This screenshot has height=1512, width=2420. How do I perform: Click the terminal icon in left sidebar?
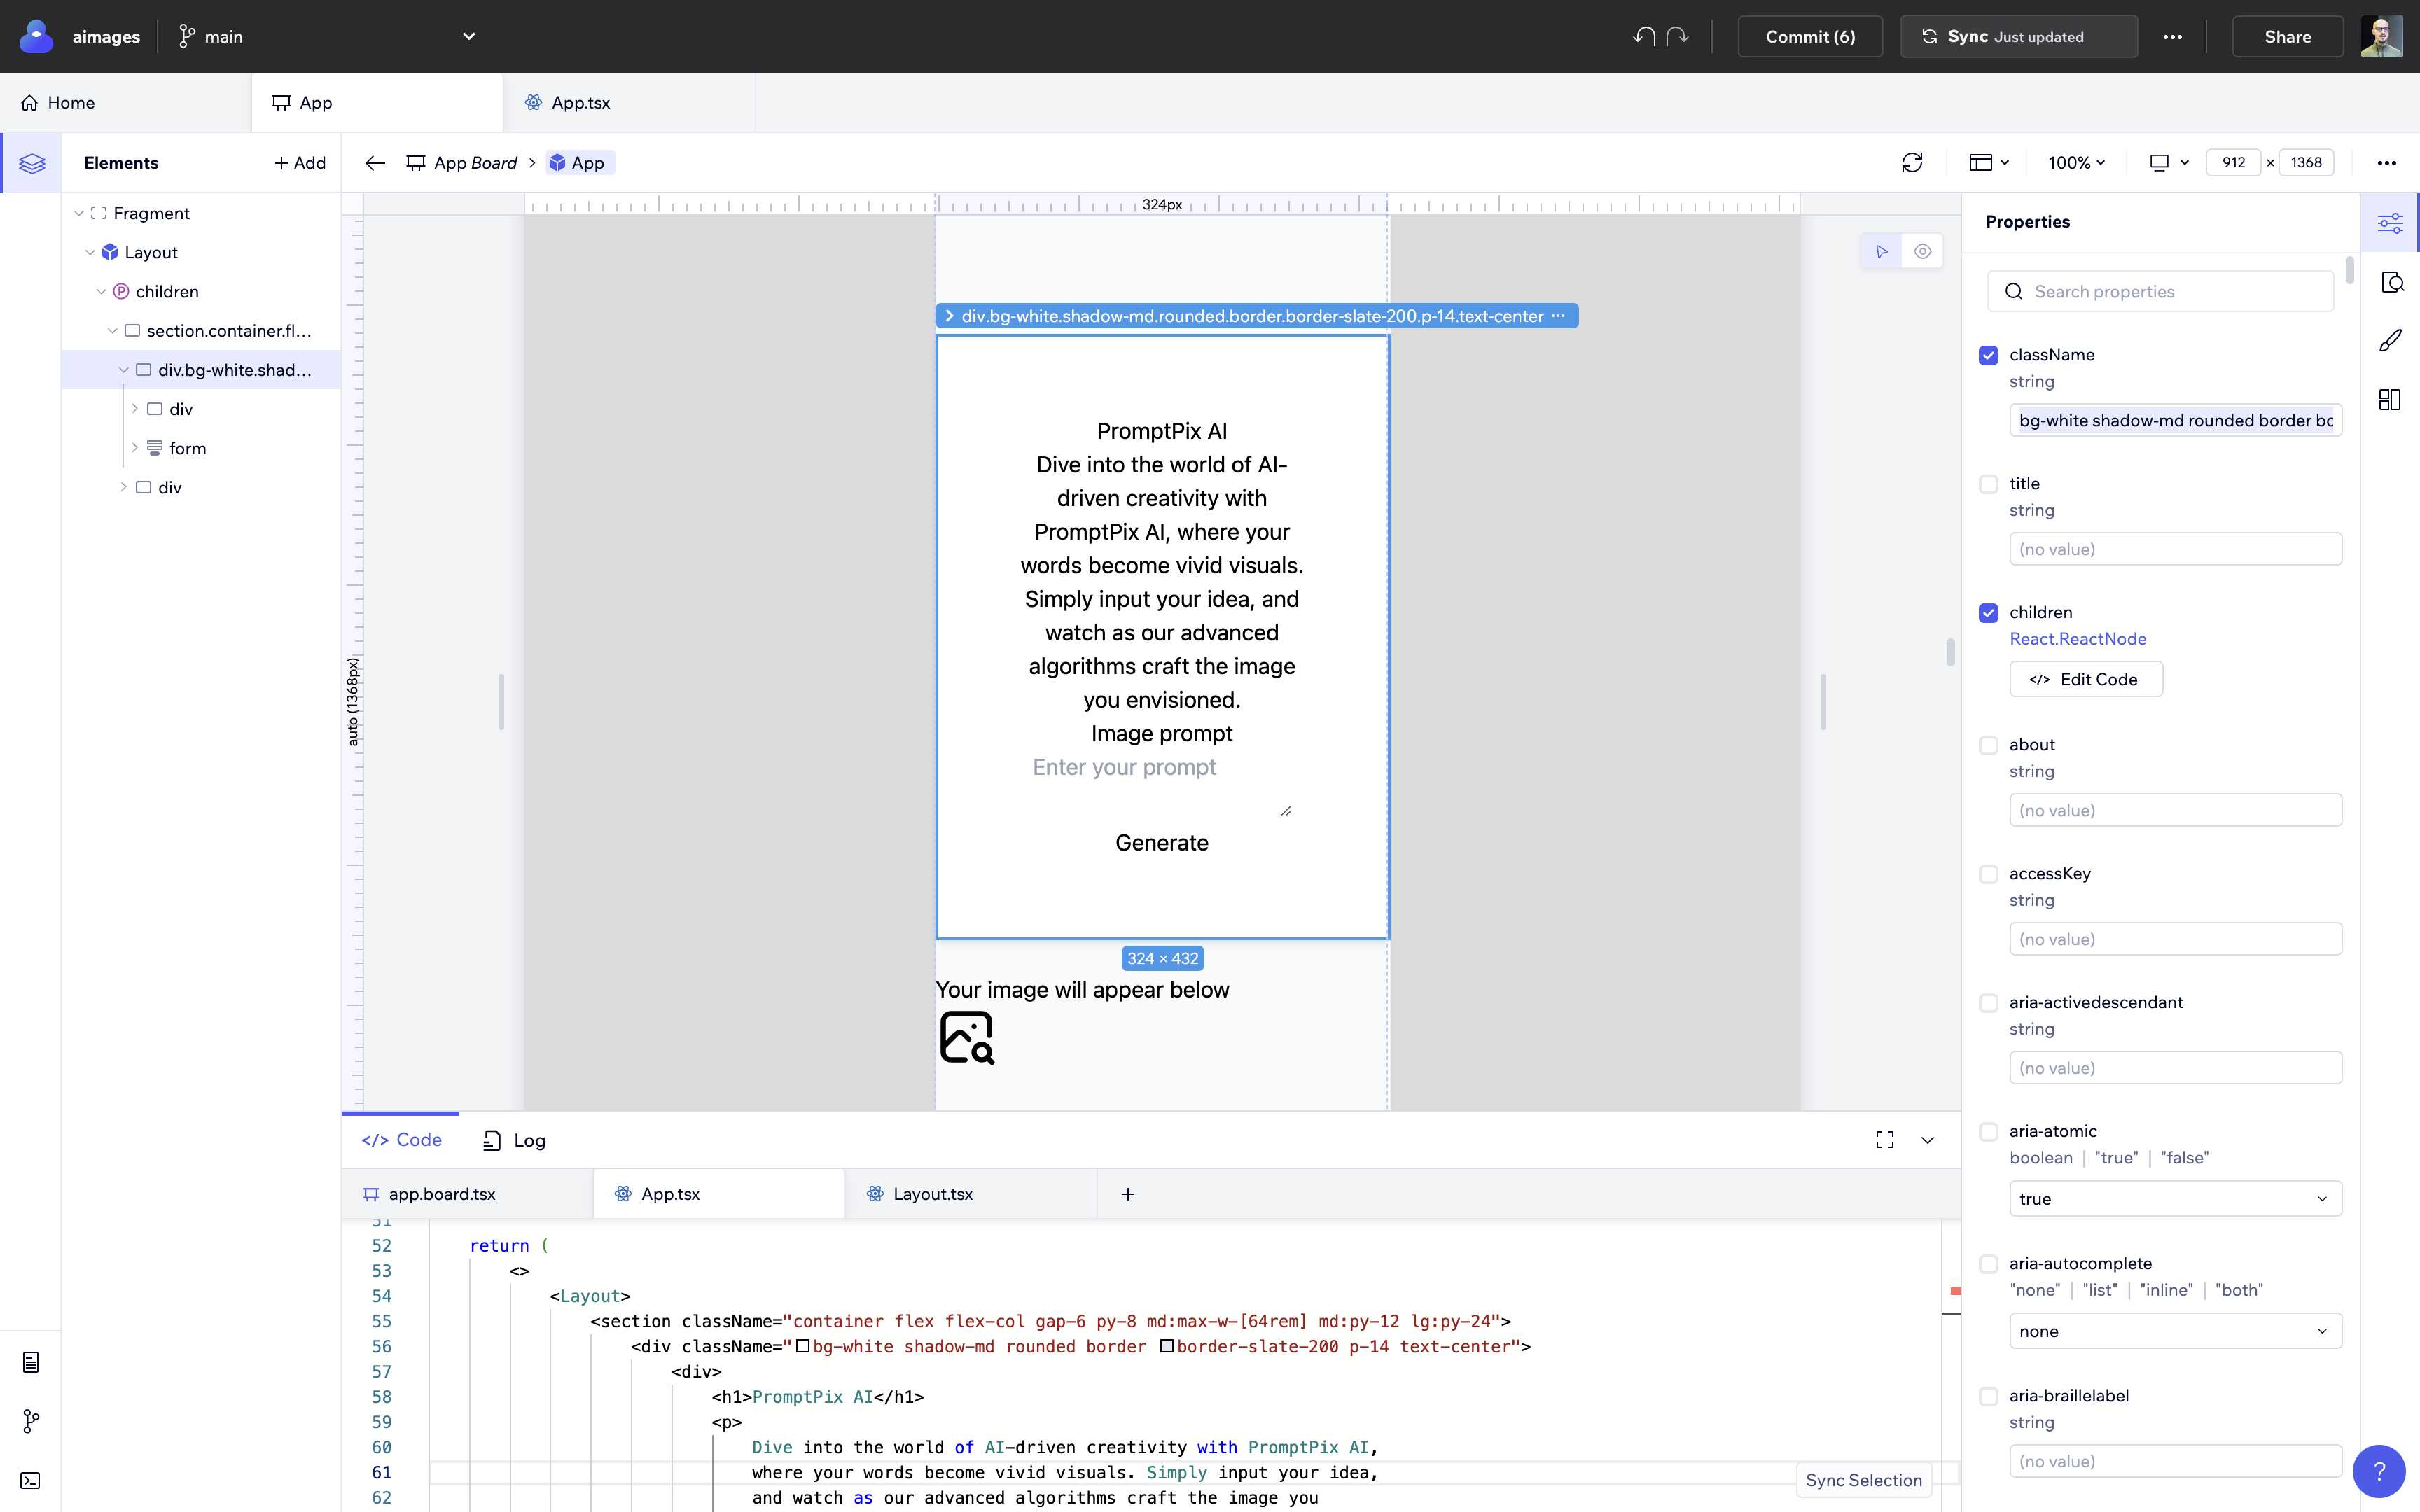30,1480
